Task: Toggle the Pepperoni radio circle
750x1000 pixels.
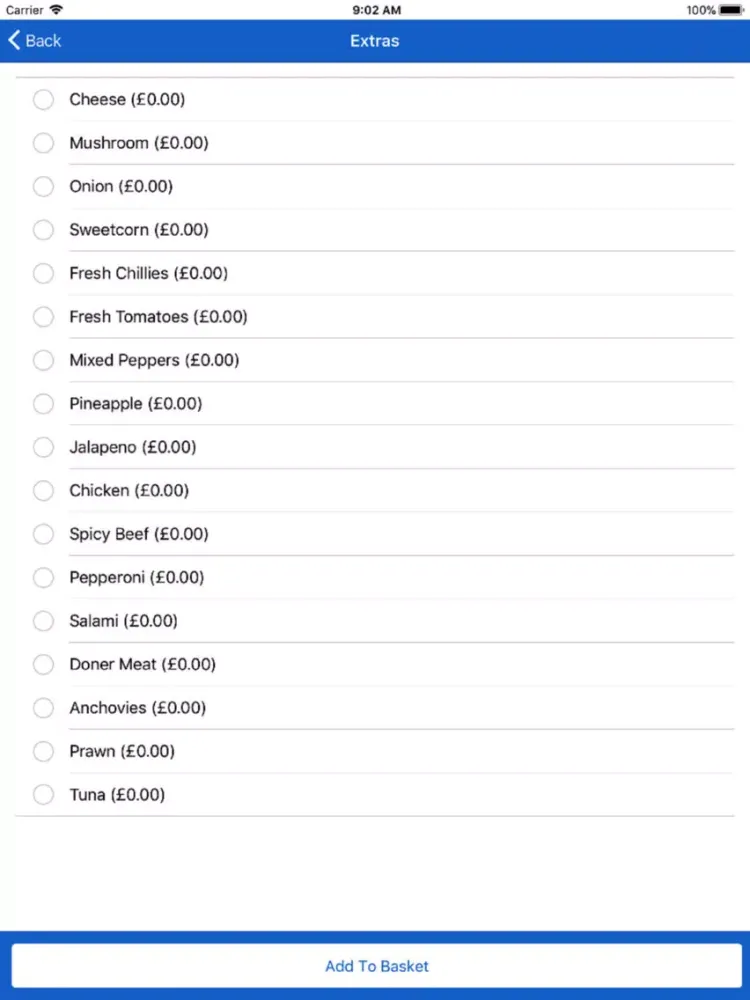Action: pyautogui.click(x=43, y=577)
